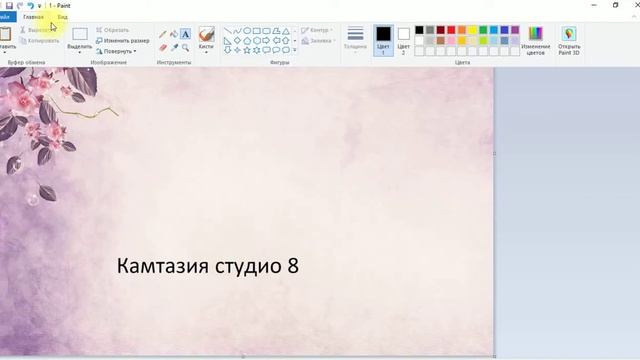Select the Color picker eyedropper tool

[174, 48]
